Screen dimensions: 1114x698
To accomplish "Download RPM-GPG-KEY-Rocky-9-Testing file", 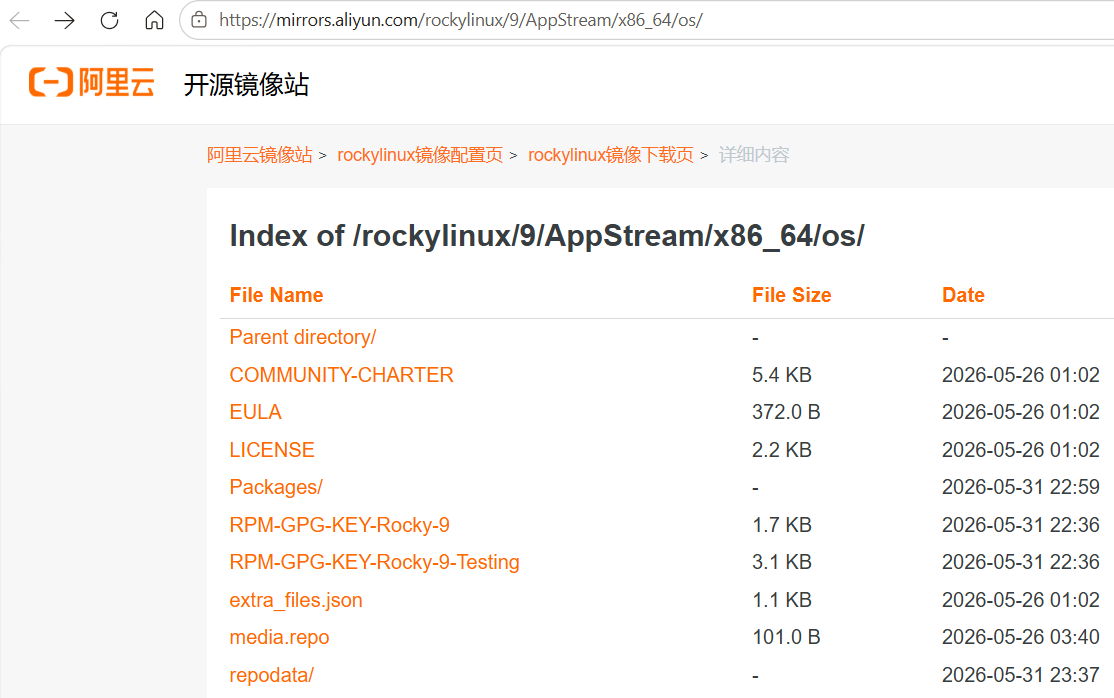I will click(374, 562).
